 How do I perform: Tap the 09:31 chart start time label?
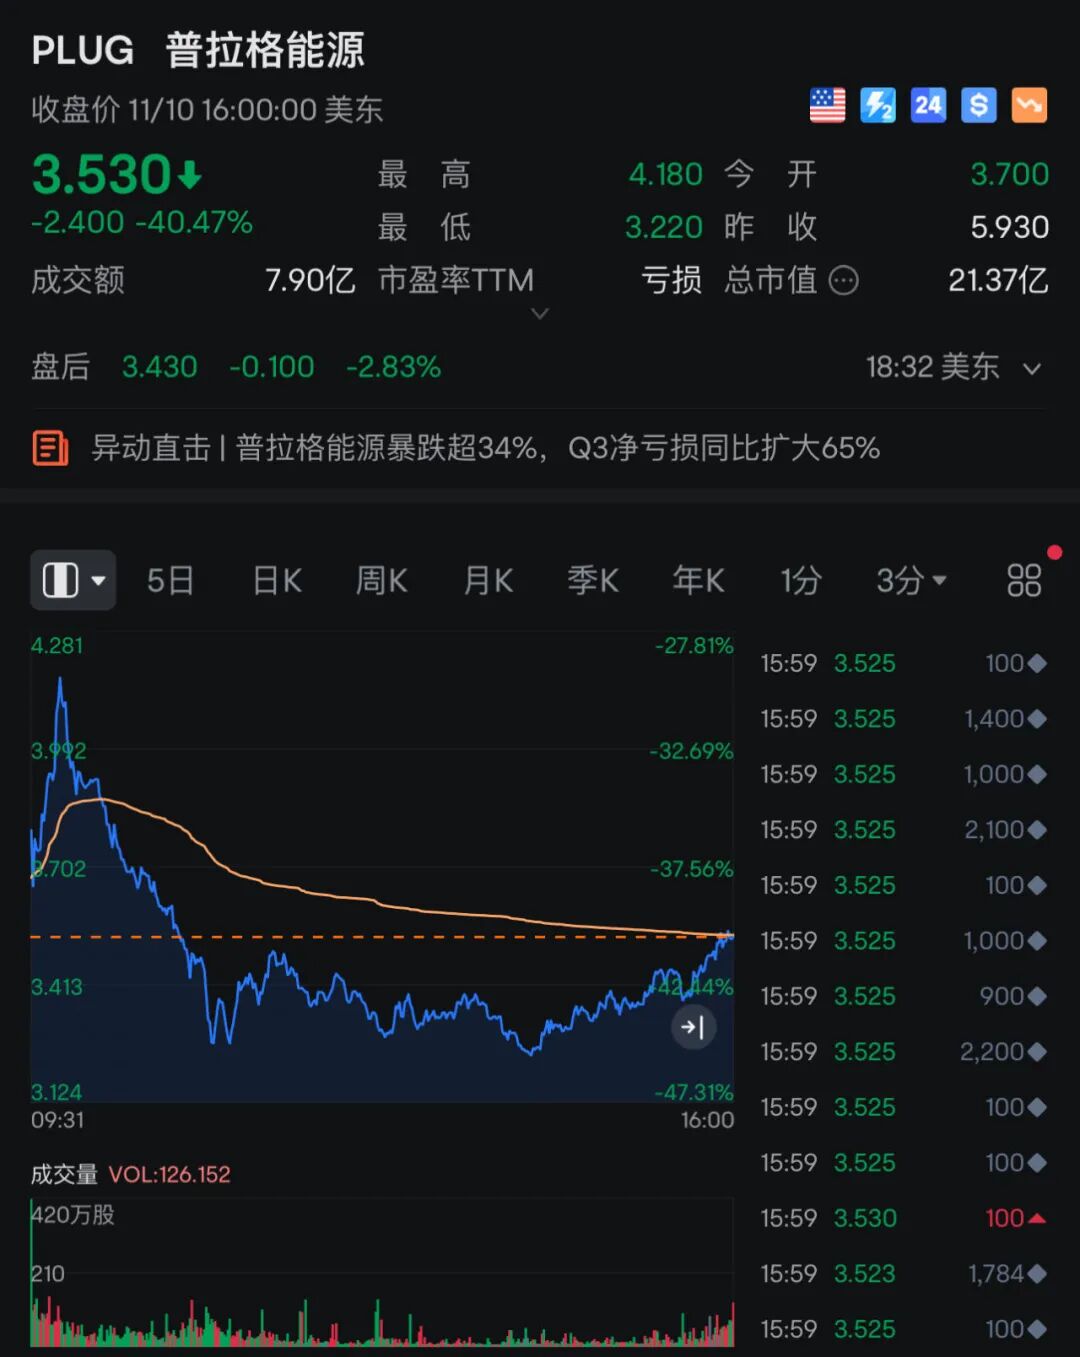tap(58, 1121)
